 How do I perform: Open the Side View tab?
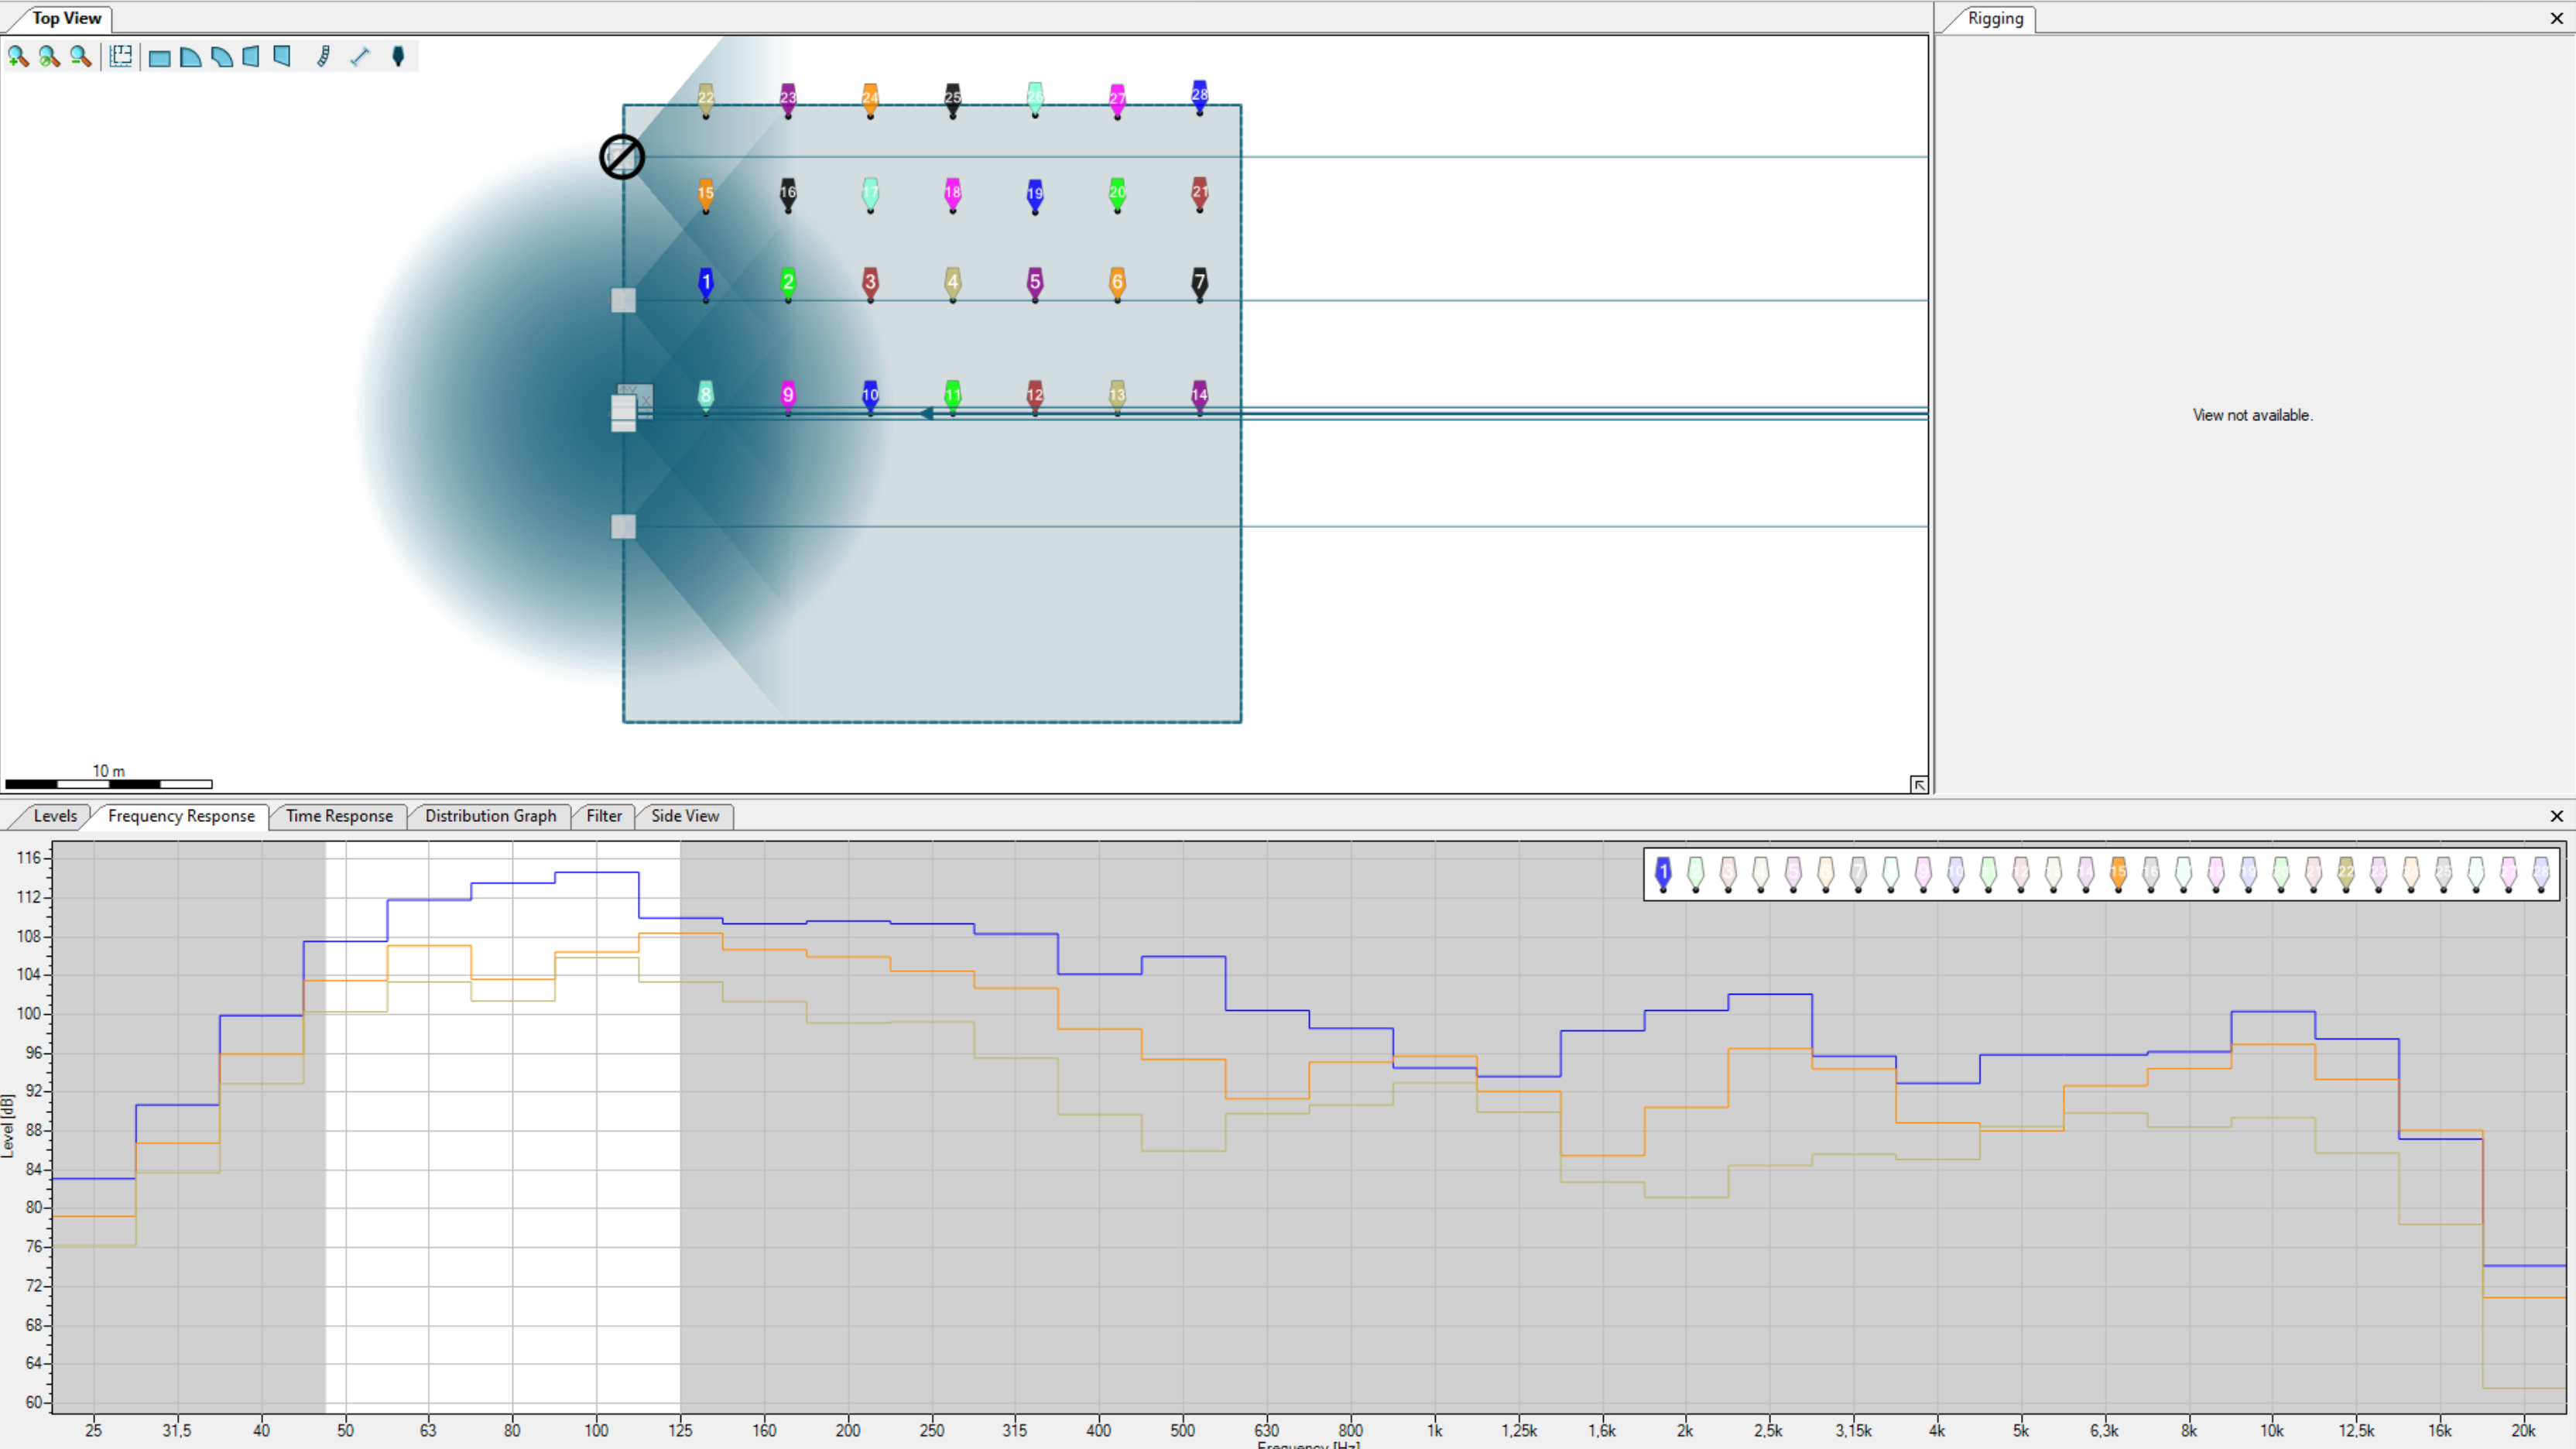click(685, 816)
